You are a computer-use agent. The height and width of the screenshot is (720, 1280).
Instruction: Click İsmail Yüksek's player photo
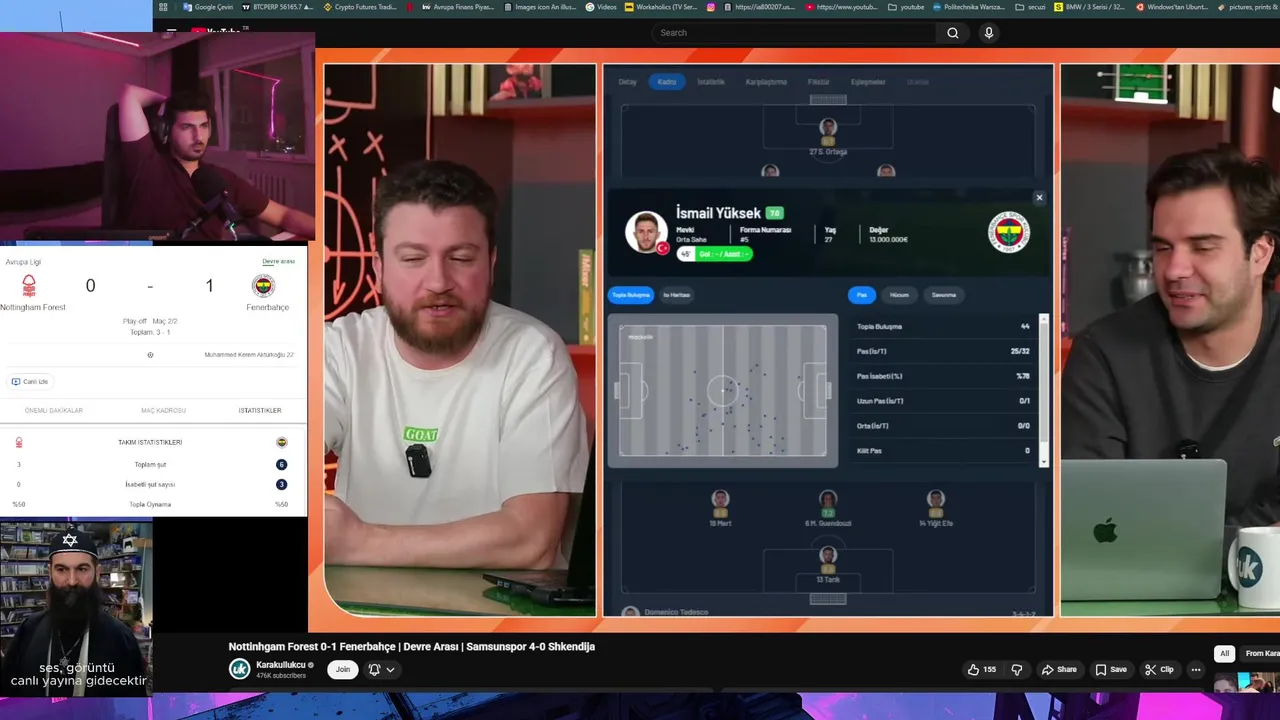(646, 232)
